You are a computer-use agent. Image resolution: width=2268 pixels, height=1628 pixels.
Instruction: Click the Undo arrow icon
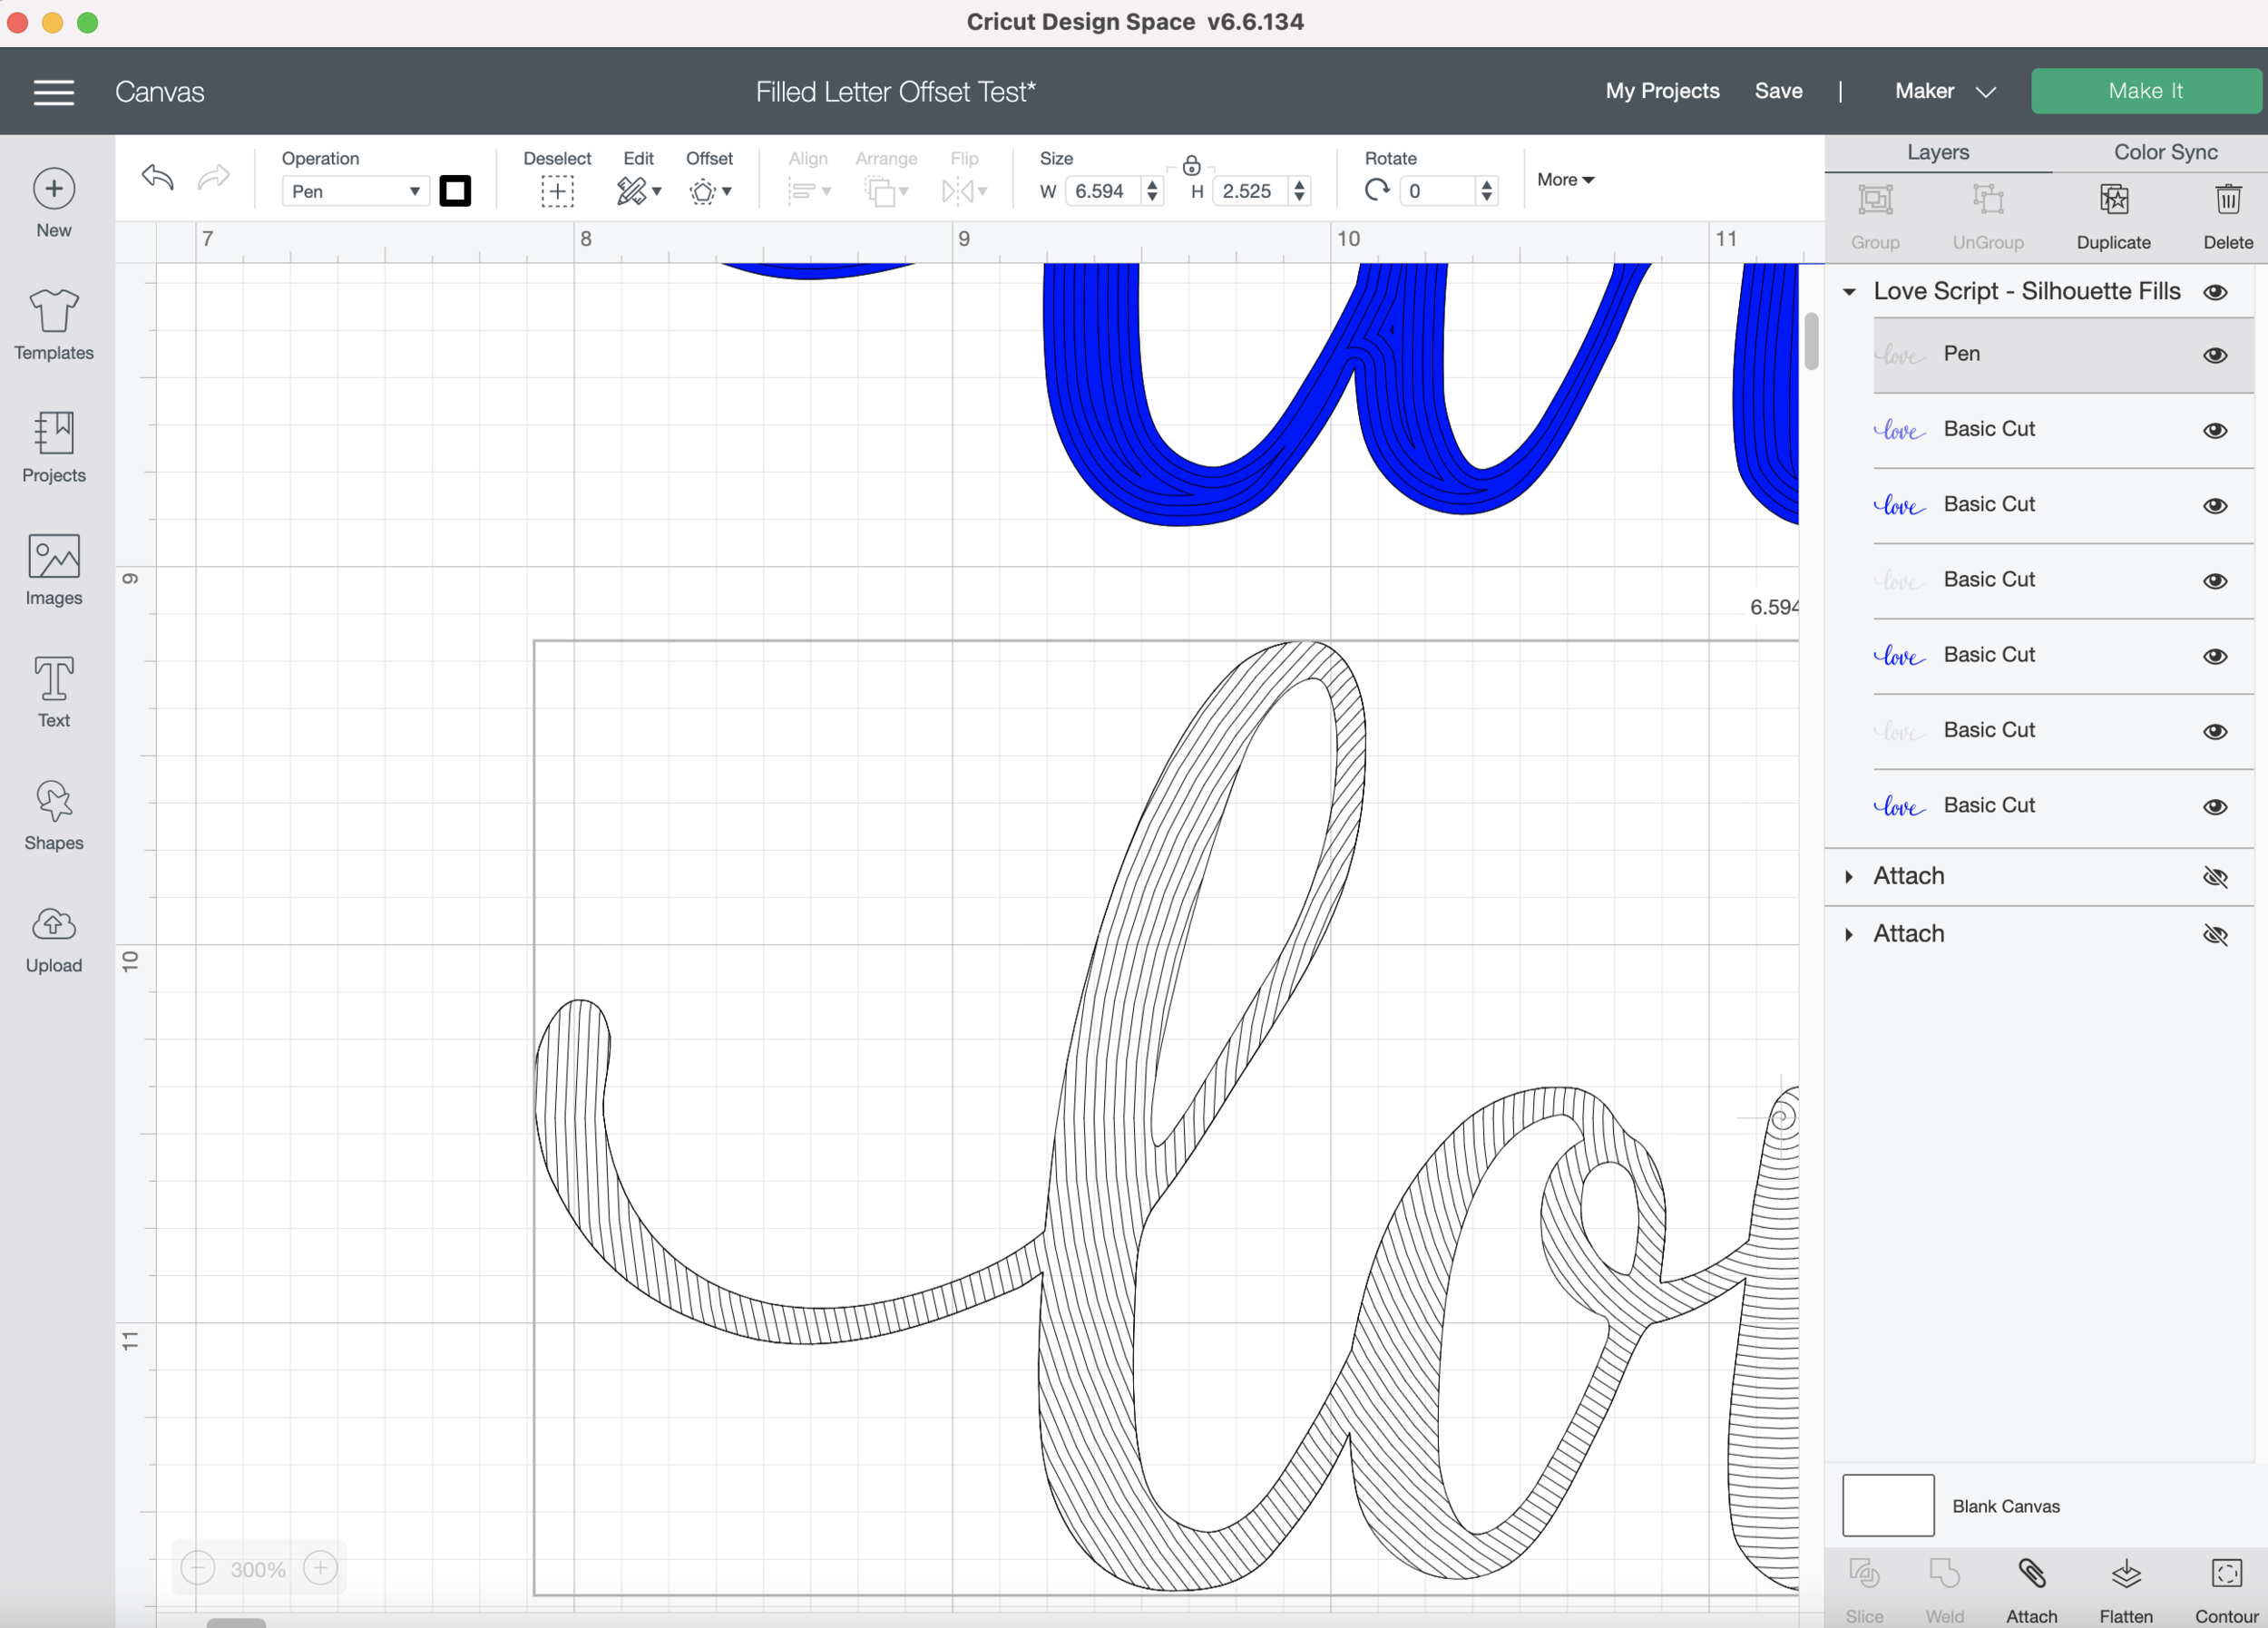(x=158, y=179)
